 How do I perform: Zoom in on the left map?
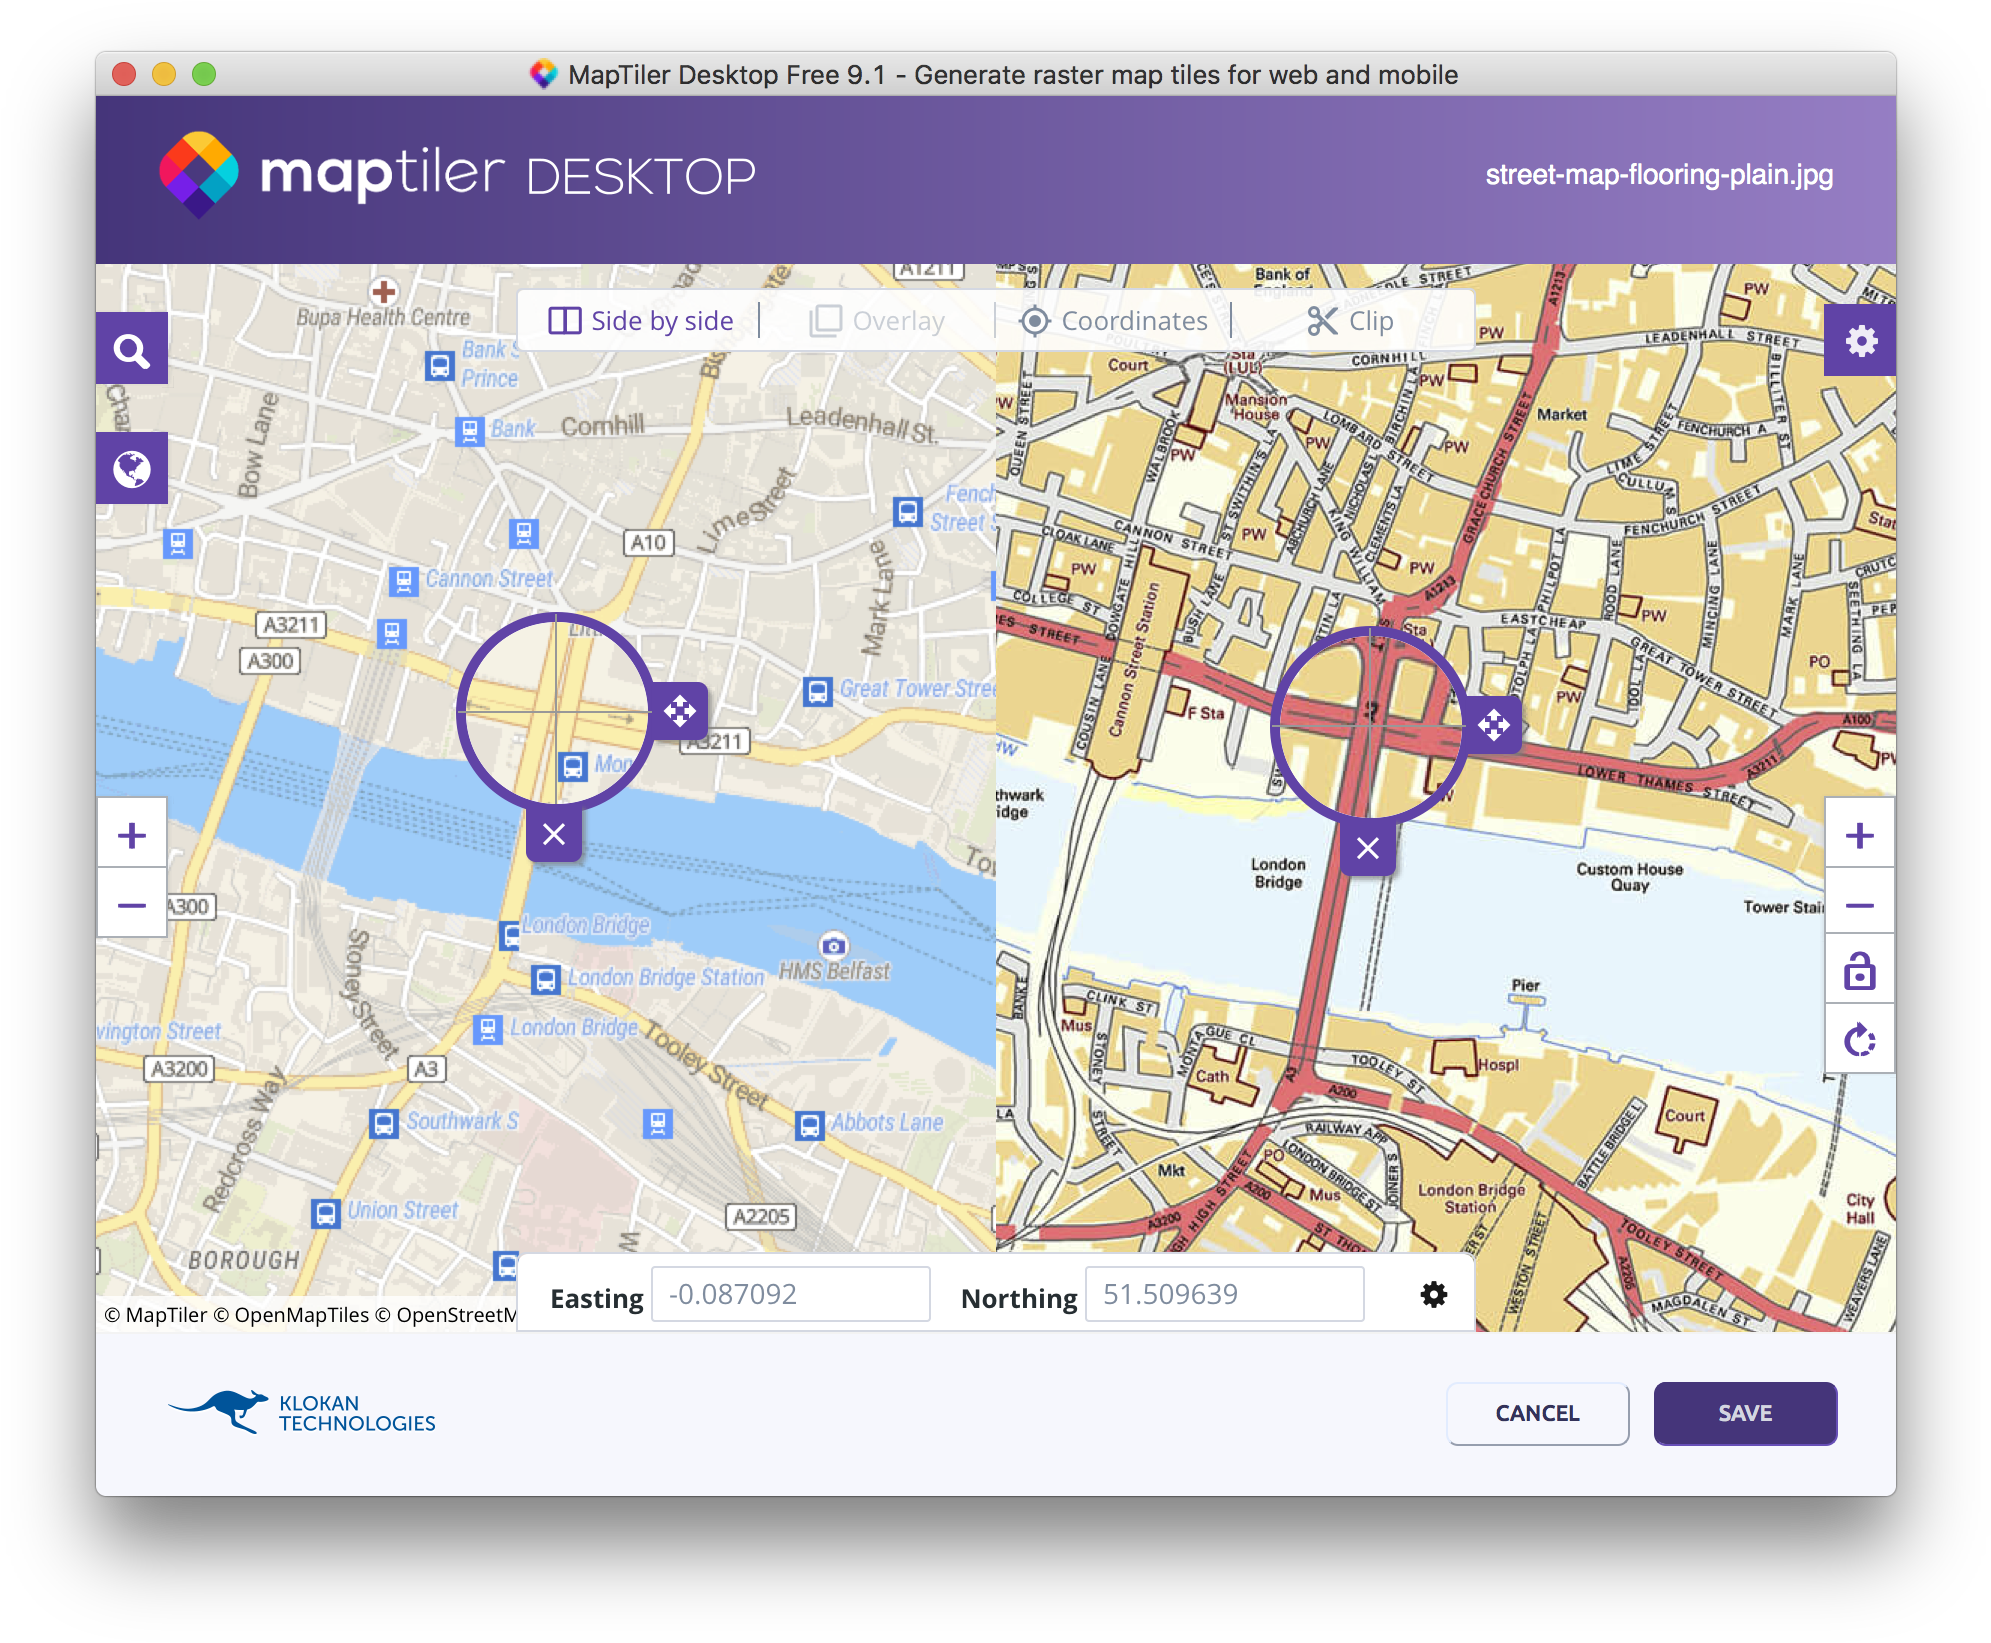click(132, 835)
